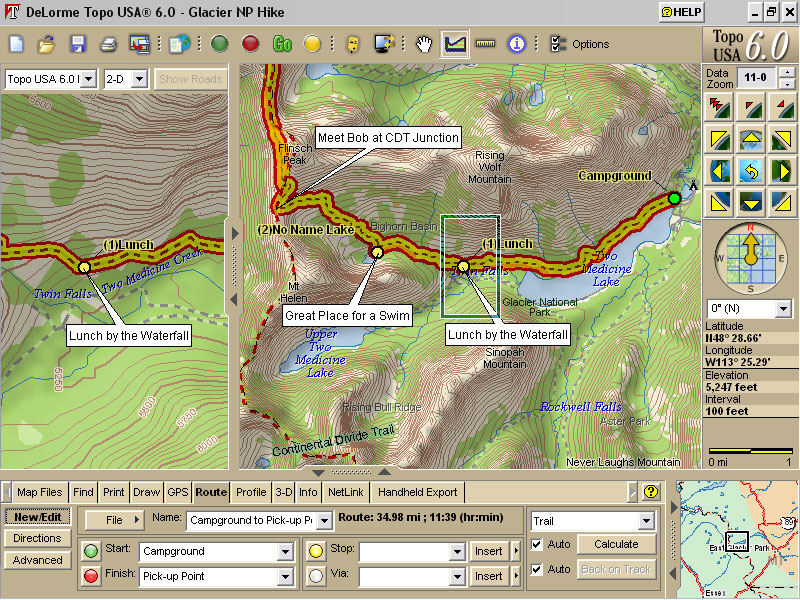Create a new blank project document

point(17,44)
